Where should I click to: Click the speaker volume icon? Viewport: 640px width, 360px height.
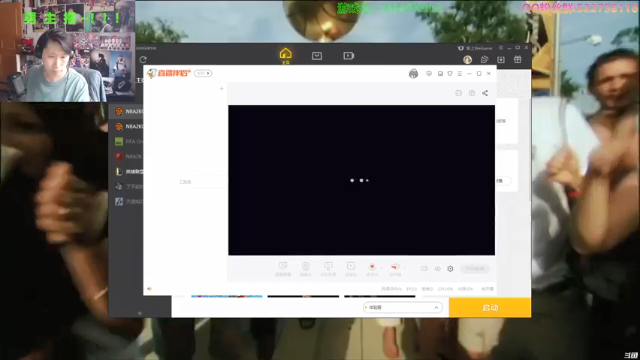(395, 268)
